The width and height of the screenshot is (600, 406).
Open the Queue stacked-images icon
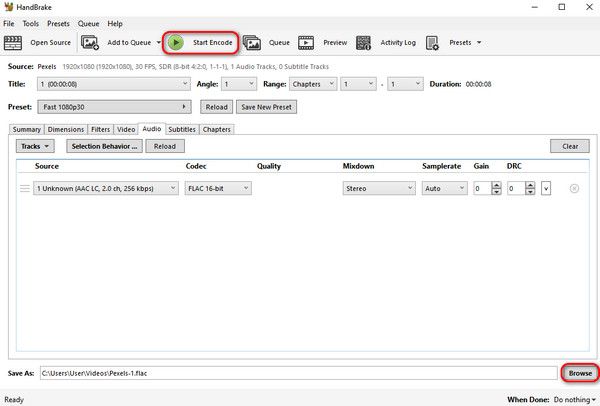252,42
